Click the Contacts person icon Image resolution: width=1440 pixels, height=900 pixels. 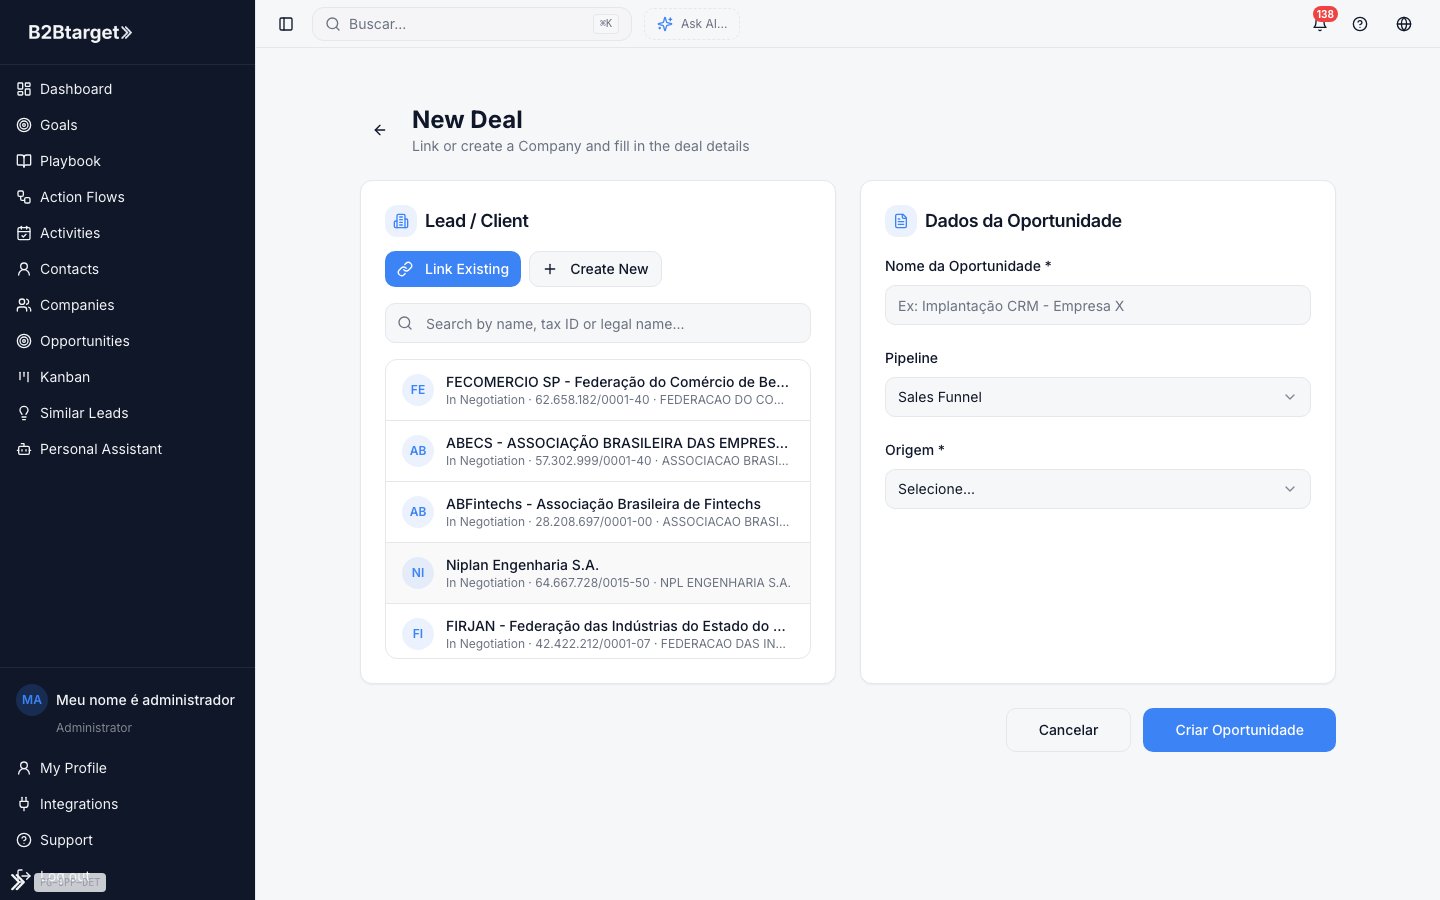click(x=24, y=269)
